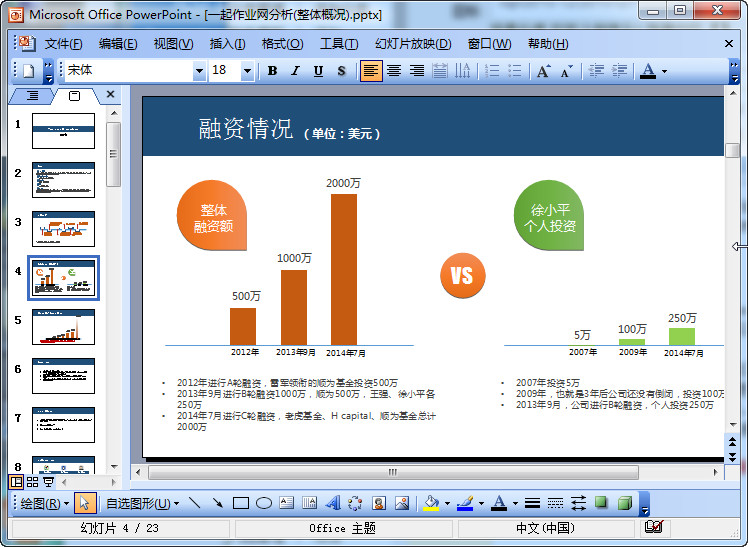Open the Dash Style options

[x=555, y=503]
